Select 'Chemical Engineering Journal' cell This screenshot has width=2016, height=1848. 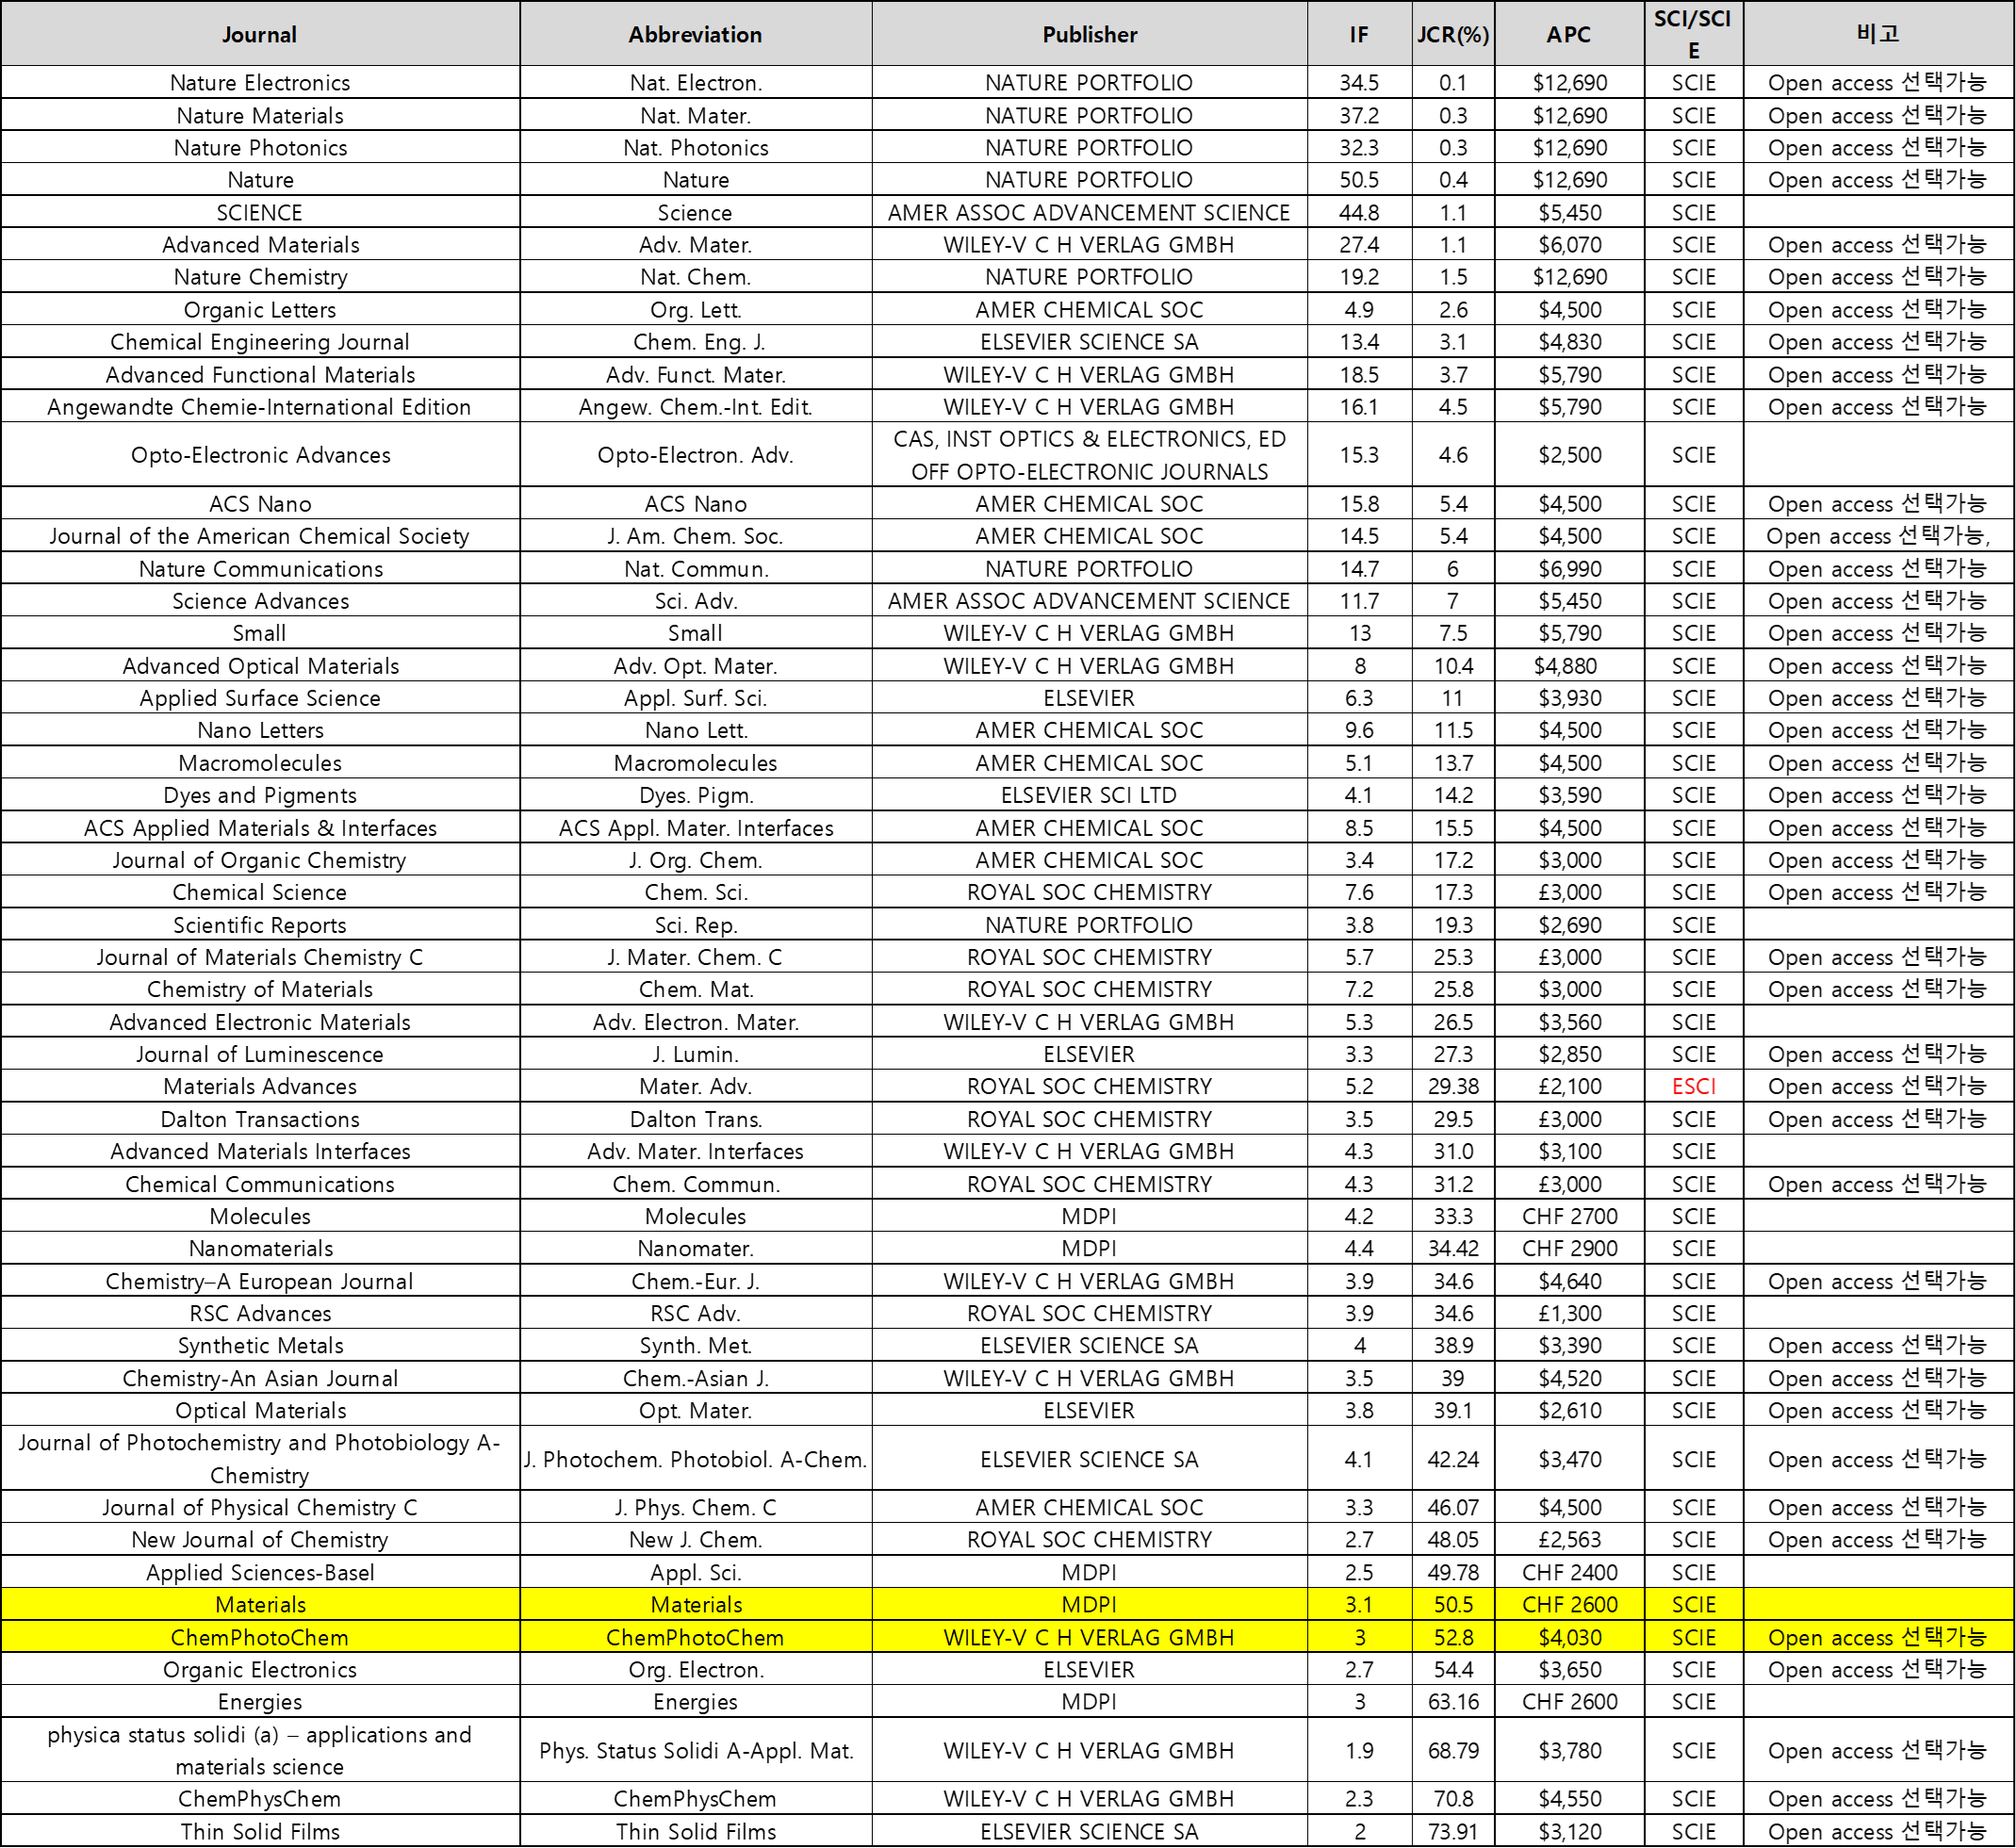tap(260, 342)
